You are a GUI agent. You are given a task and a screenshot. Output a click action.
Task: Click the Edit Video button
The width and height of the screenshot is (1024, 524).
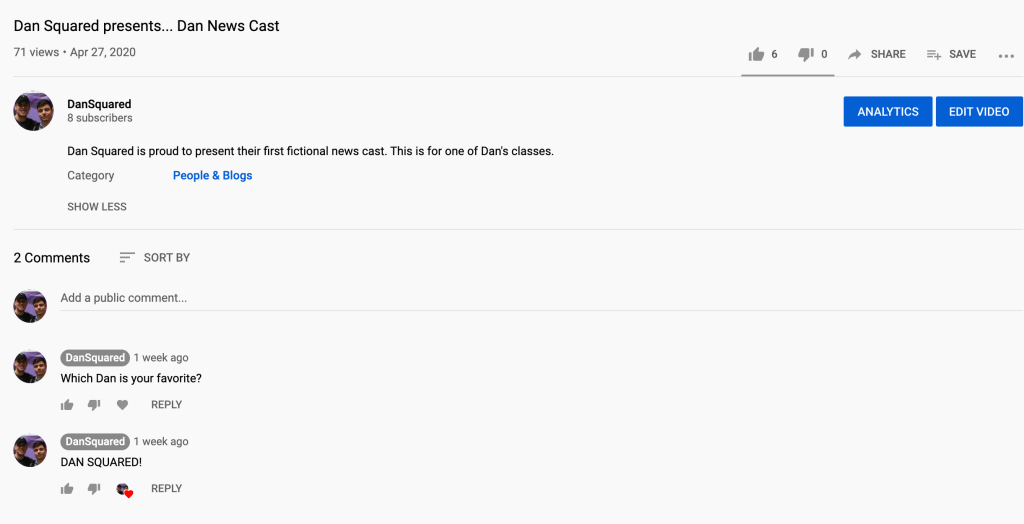pyautogui.click(x=979, y=111)
